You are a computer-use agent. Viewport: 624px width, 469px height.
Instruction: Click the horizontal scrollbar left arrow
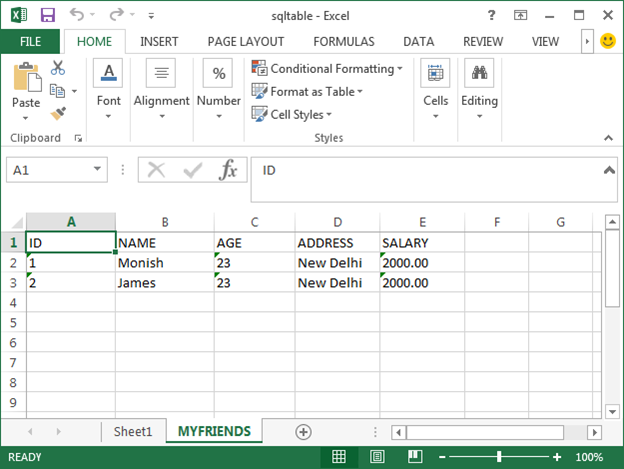(398, 432)
